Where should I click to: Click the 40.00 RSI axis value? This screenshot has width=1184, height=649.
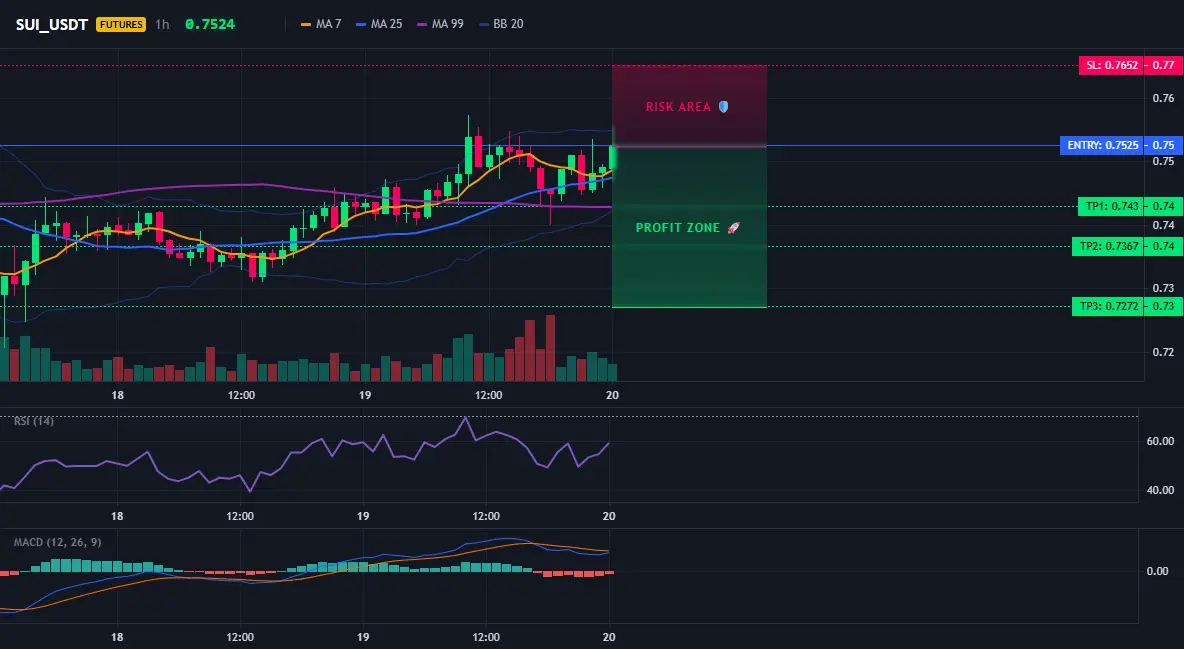1160,490
